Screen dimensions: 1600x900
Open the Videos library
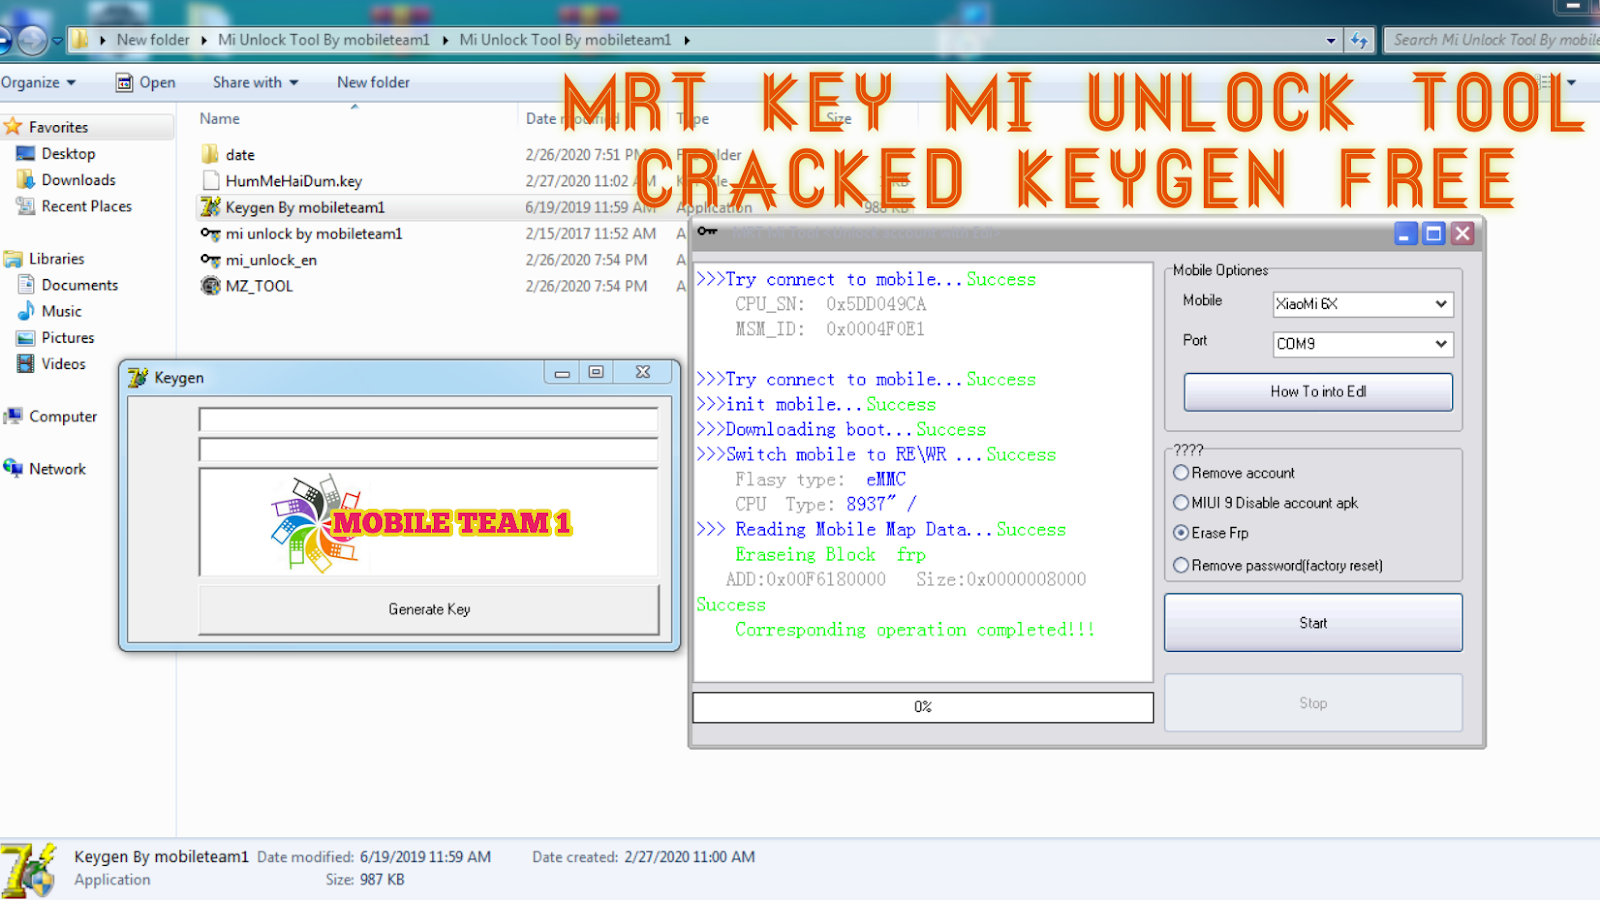(63, 364)
